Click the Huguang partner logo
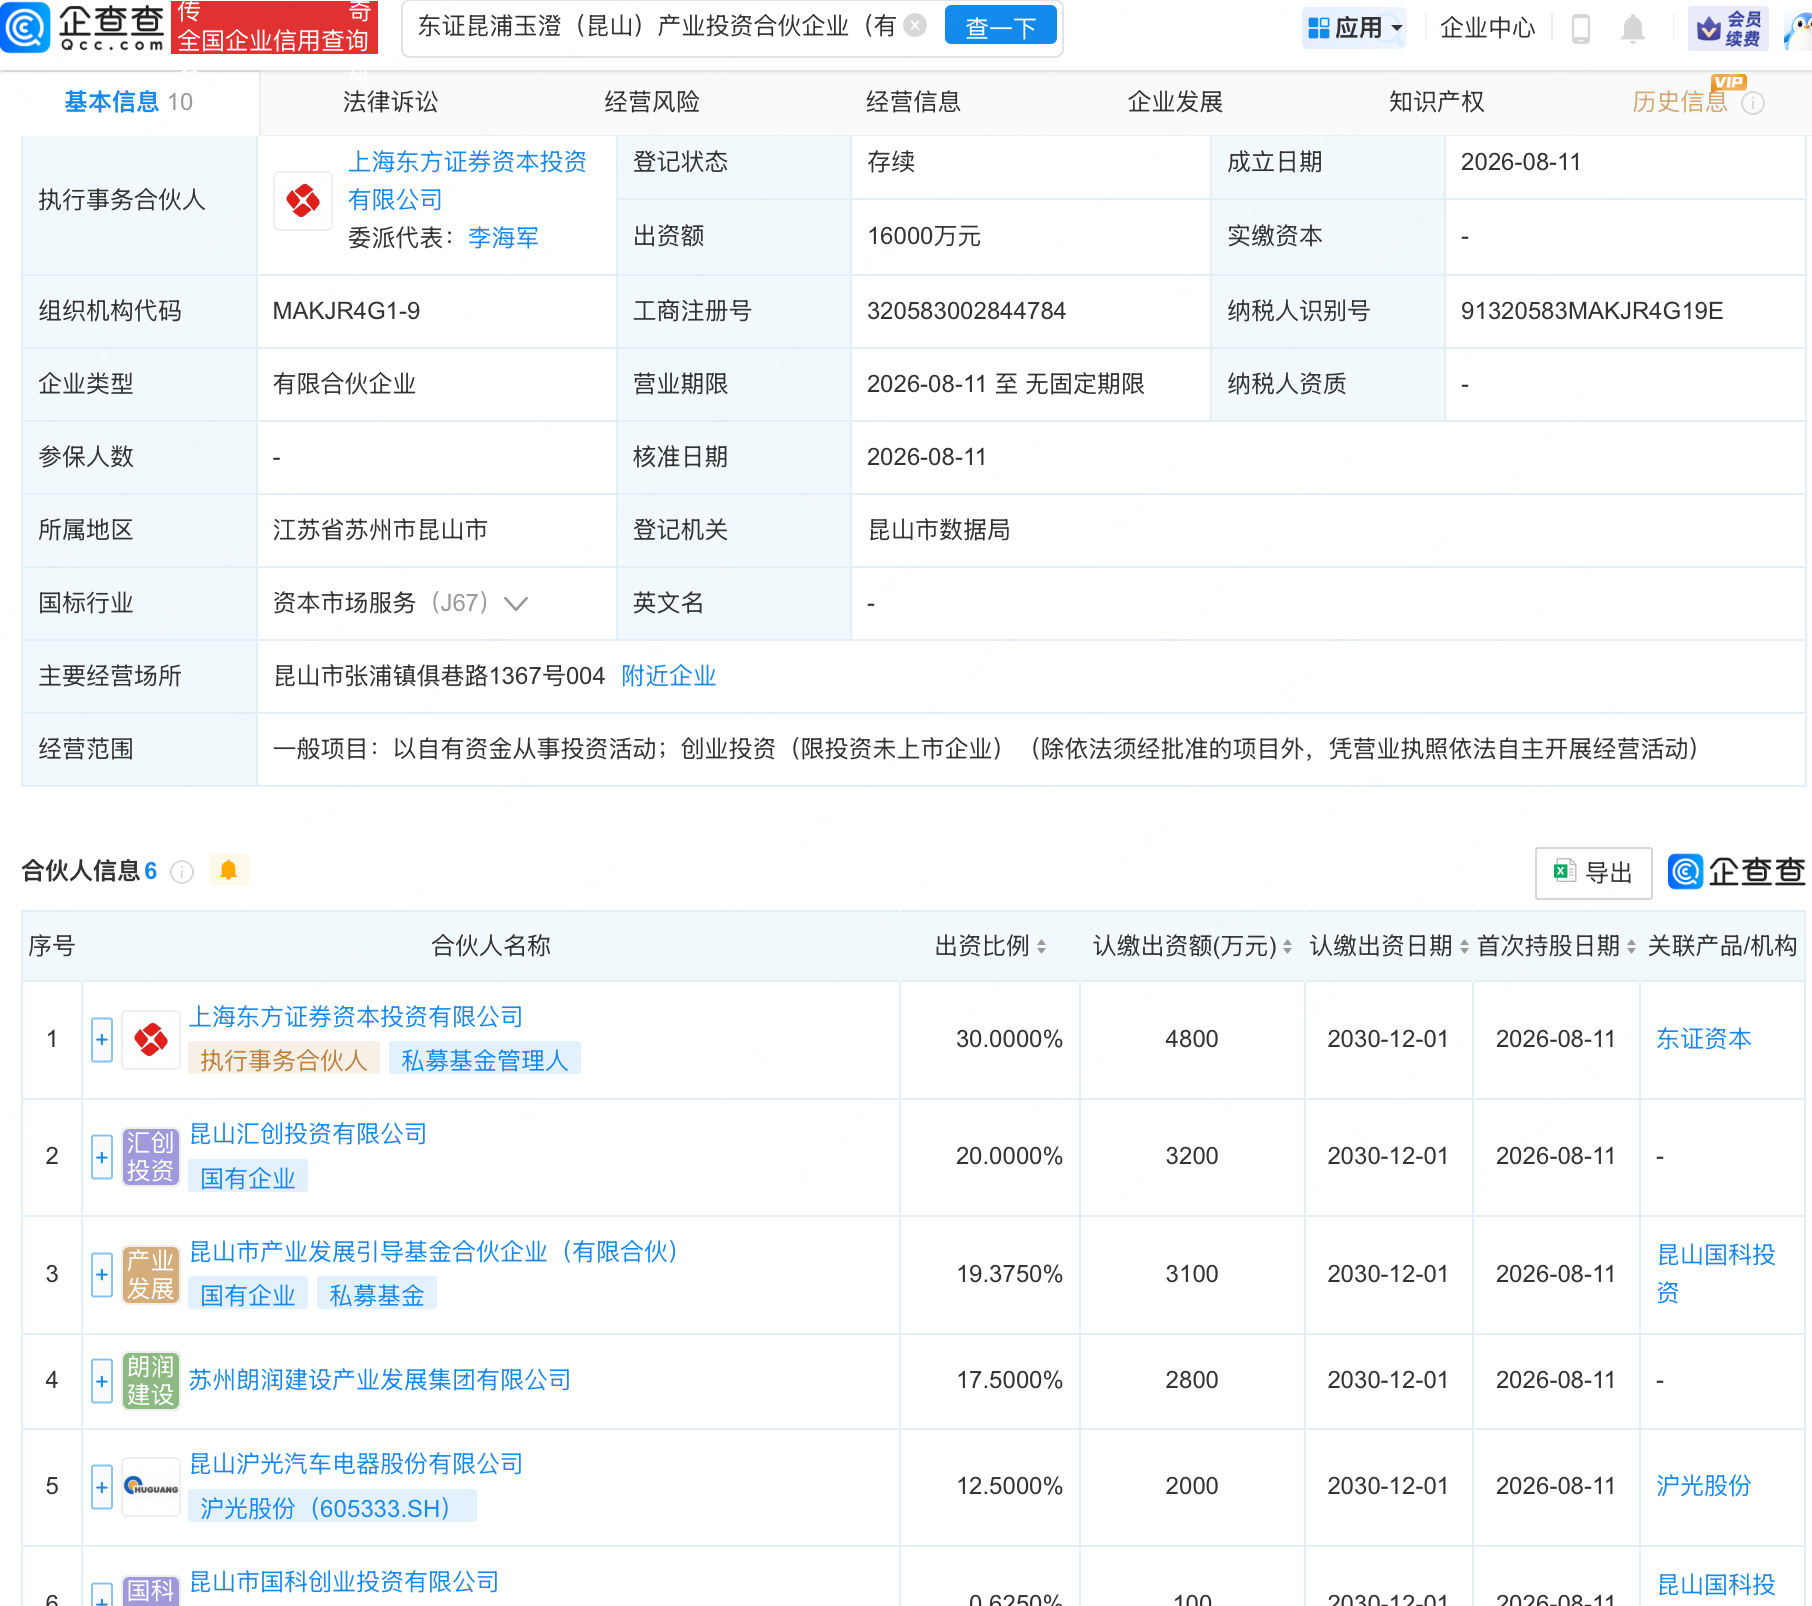The width and height of the screenshot is (1812, 1606). (151, 1487)
